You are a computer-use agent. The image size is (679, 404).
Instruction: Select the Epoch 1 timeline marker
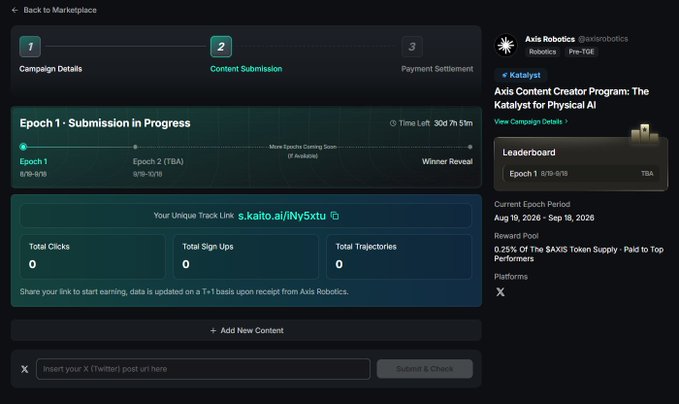[x=23, y=147]
